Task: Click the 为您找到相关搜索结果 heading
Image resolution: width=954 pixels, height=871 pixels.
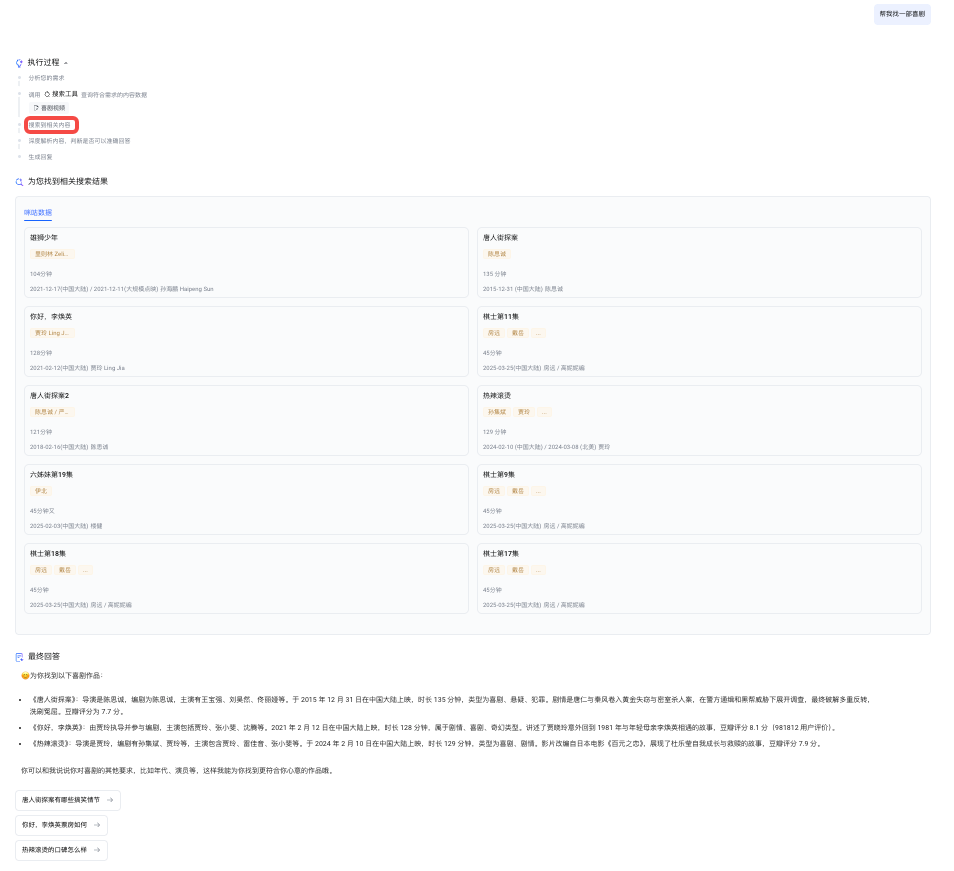Action: click(x=68, y=182)
